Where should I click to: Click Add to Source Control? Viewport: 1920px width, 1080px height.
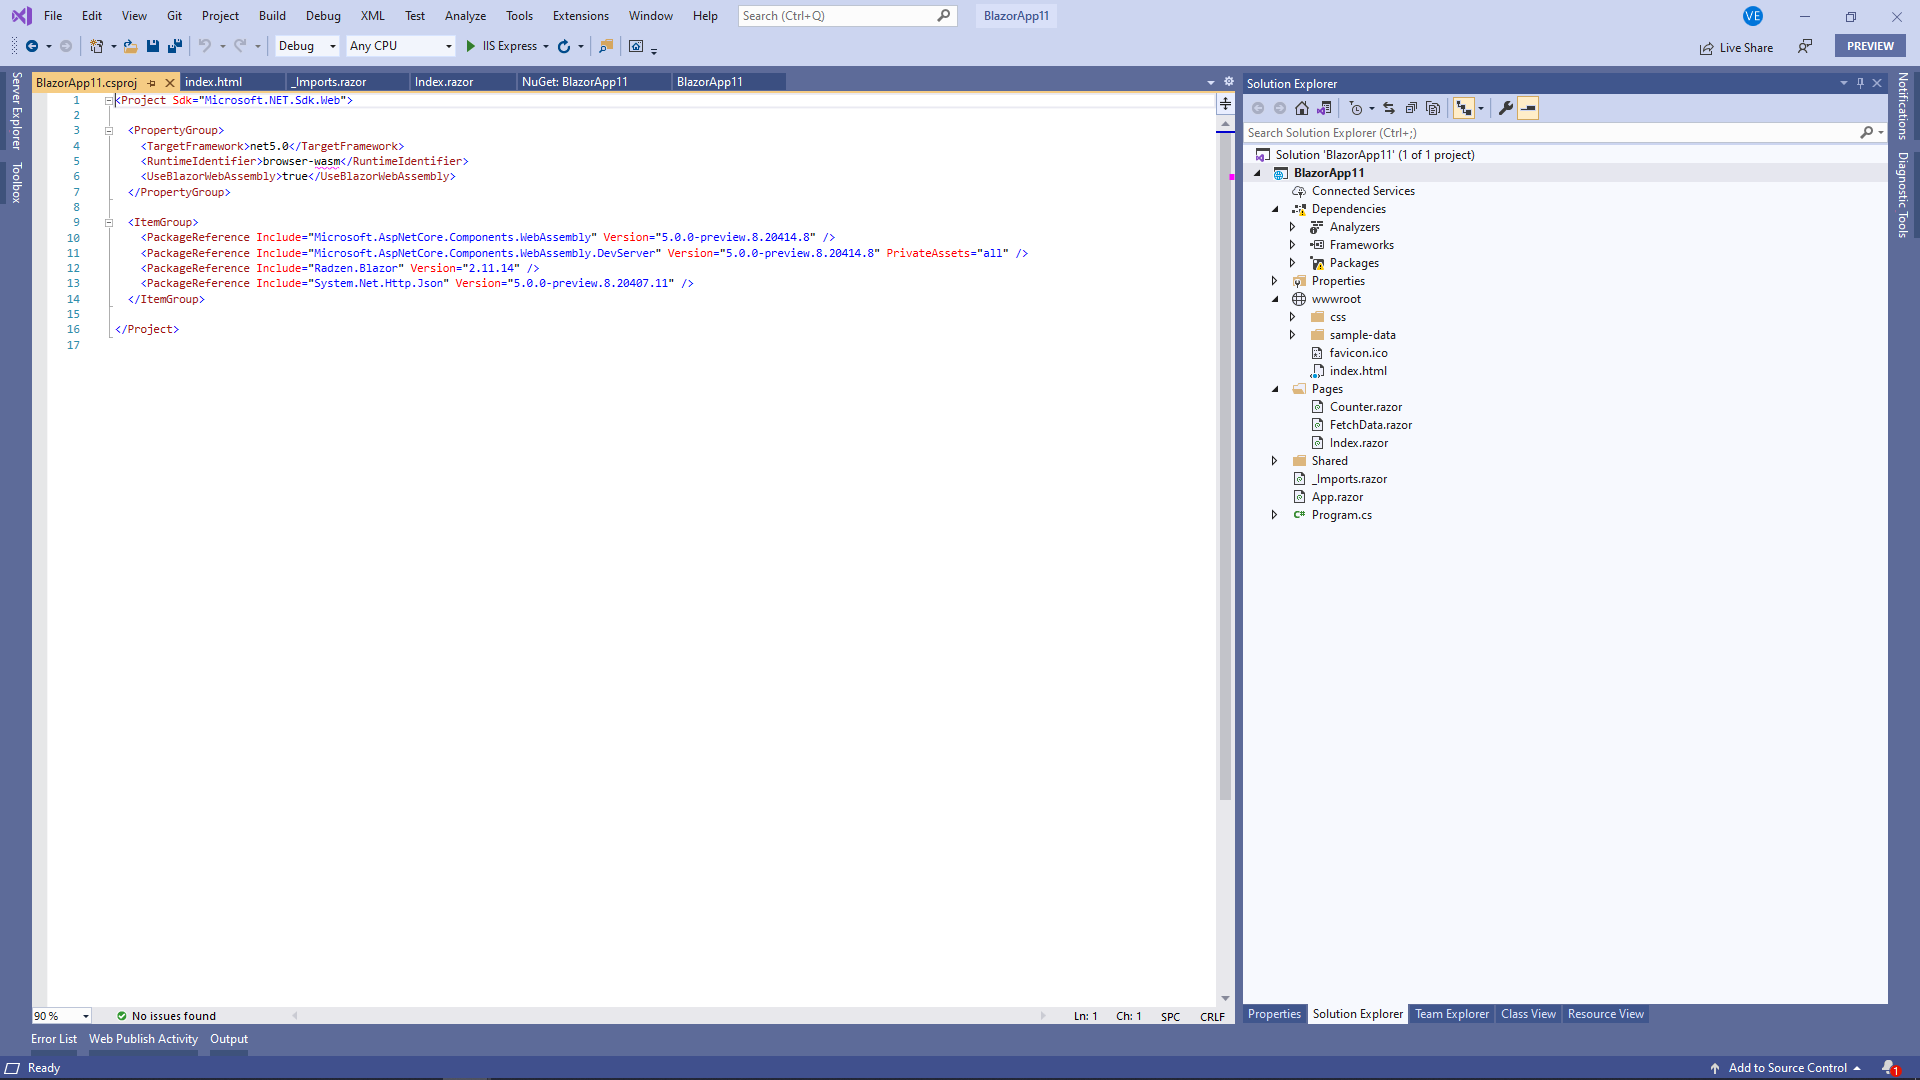point(1786,1068)
